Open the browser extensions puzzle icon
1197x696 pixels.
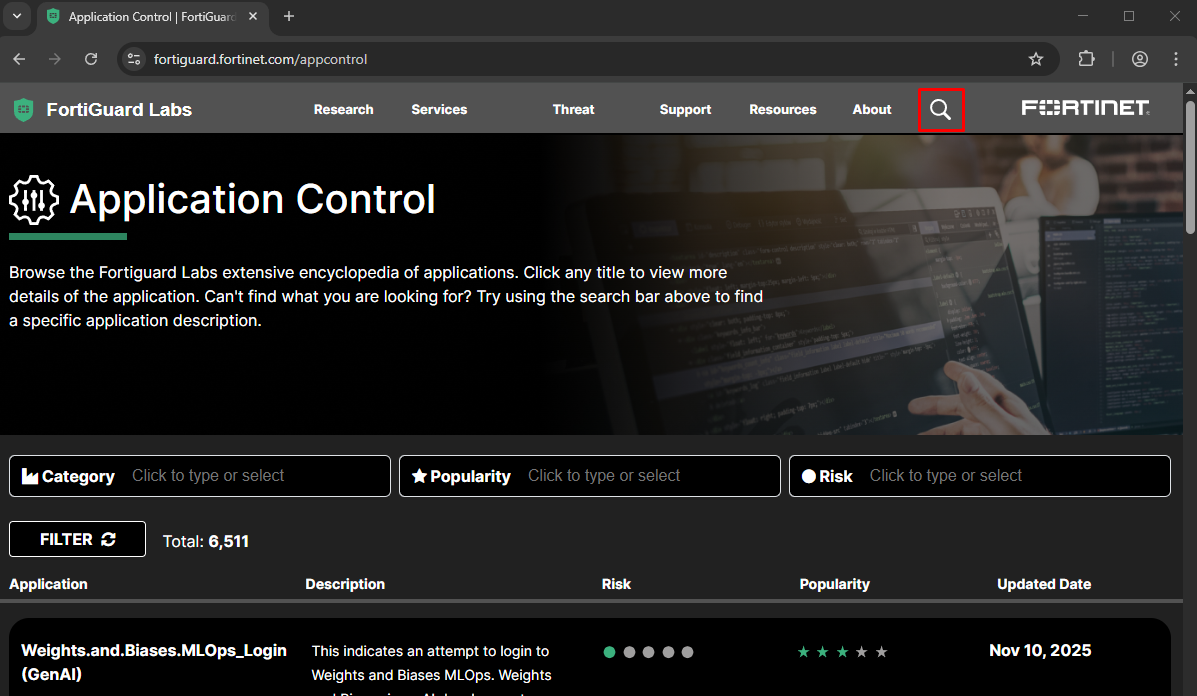pyautogui.click(x=1086, y=59)
